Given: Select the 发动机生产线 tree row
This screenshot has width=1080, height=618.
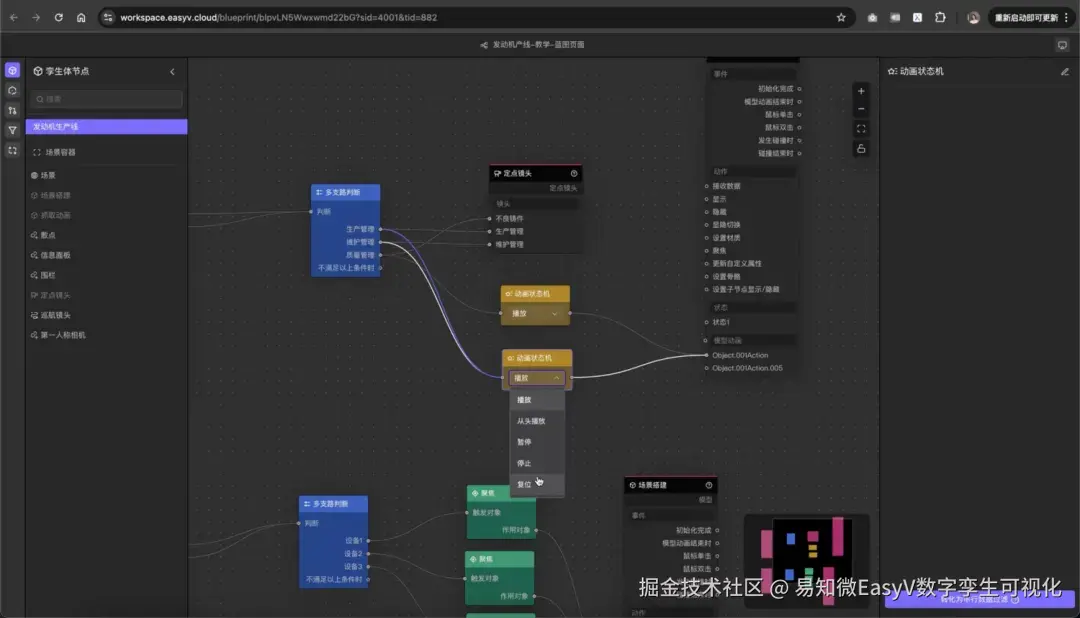Looking at the screenshot, I should point(106,127).
